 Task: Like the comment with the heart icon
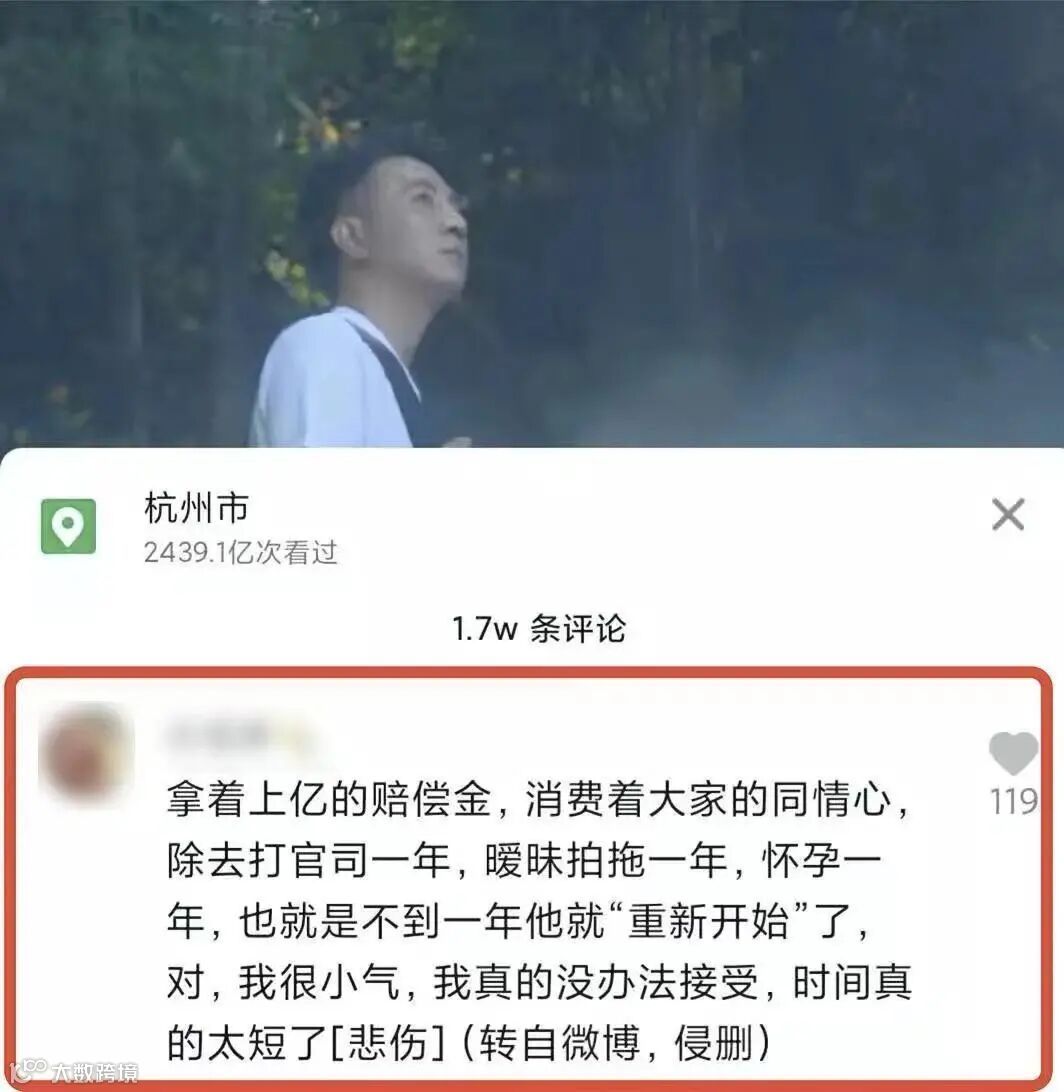(x=1013, y=753)
